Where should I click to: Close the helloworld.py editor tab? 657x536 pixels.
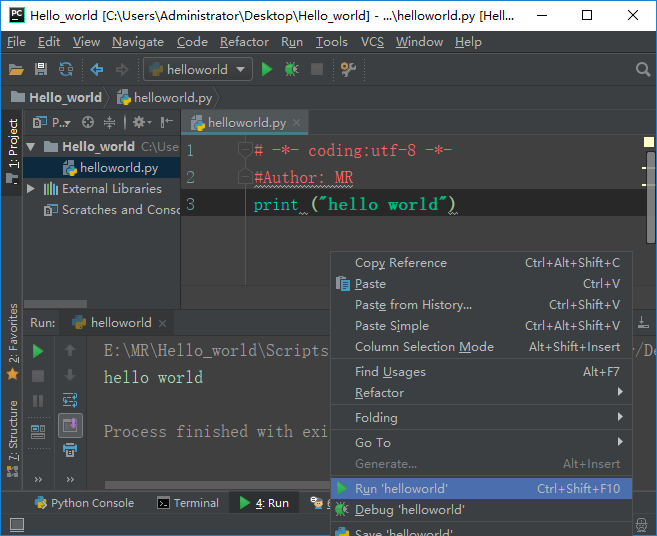(297, 122)
